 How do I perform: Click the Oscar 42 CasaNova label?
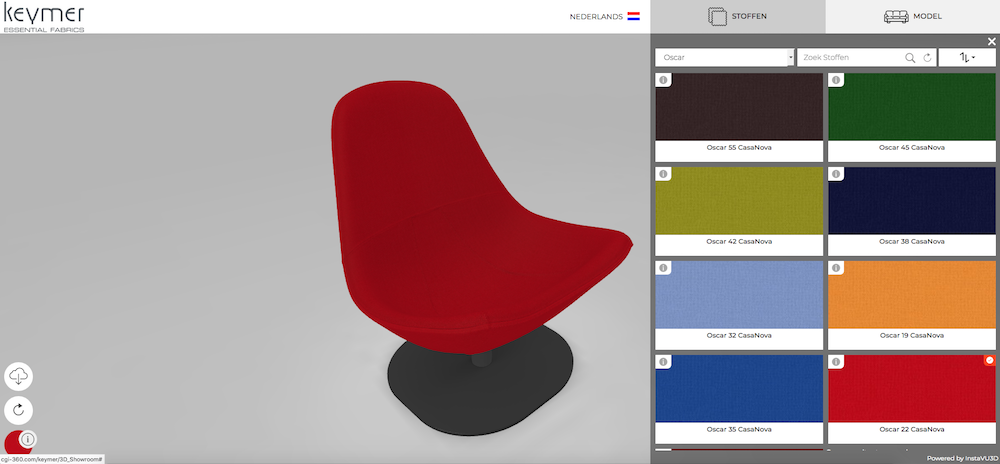[x=739, y=242]
